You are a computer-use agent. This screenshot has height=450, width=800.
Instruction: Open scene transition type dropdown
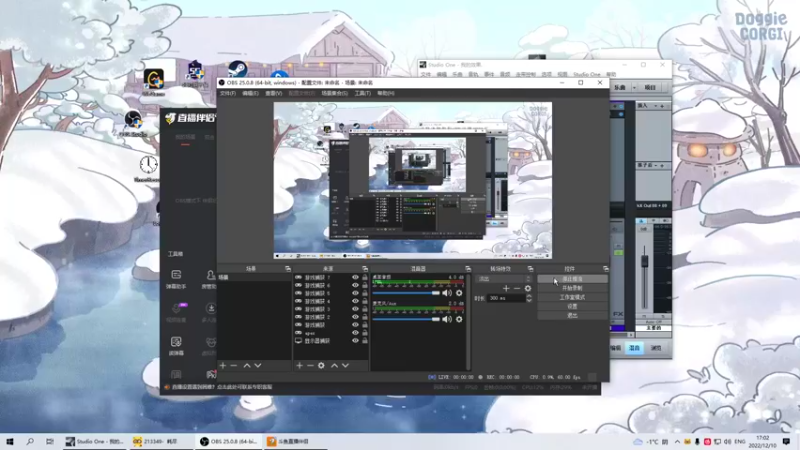pyautogui.click(x=504, y=279)
